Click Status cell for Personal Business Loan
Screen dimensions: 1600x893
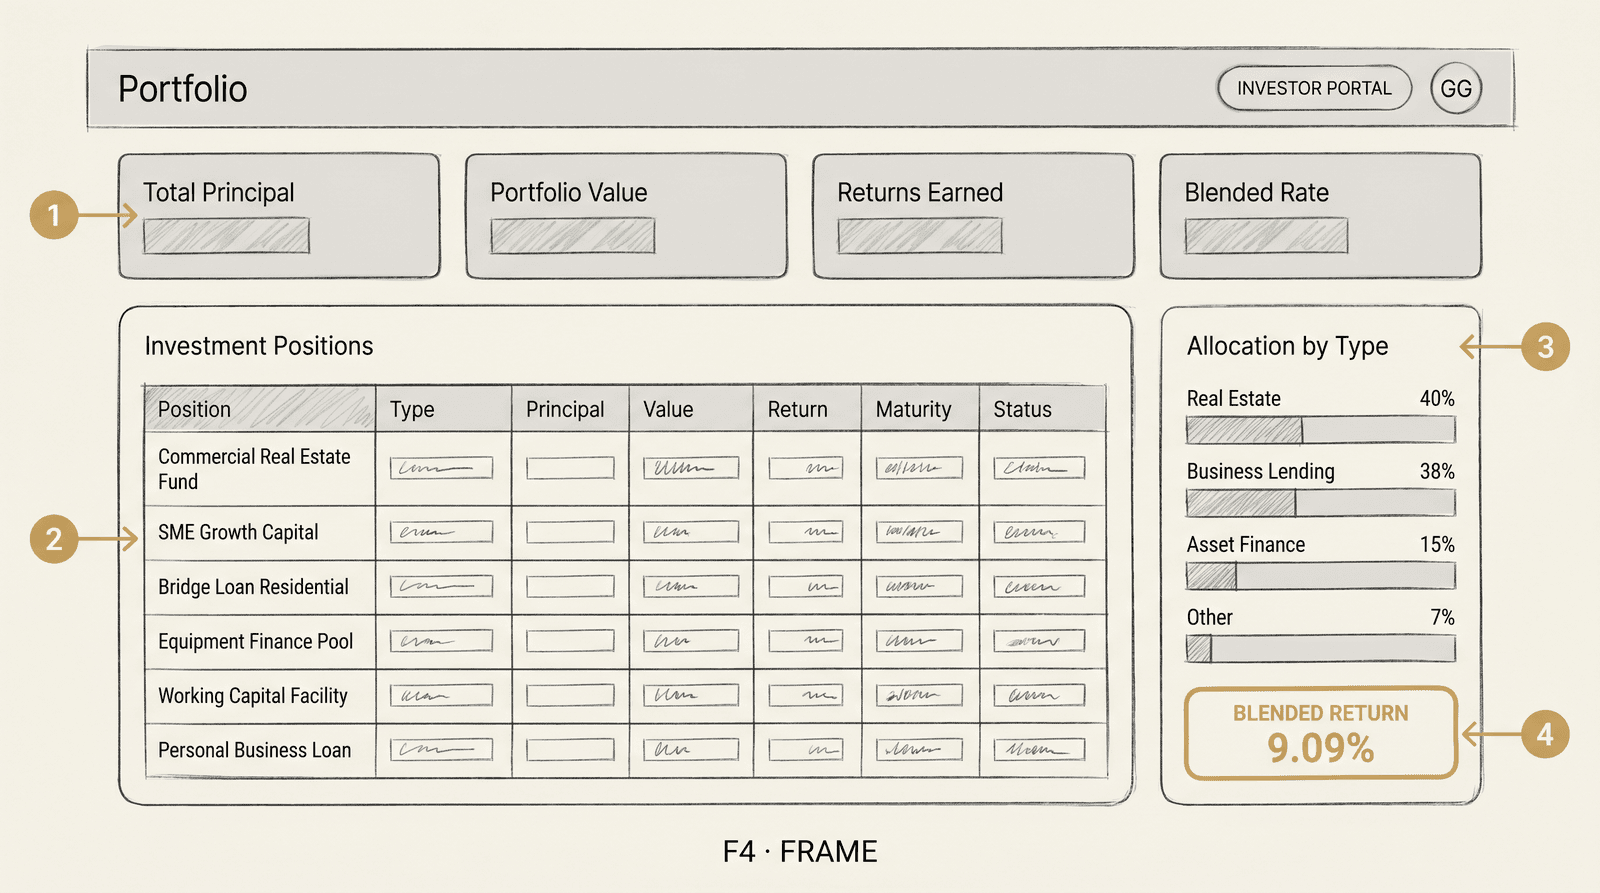click(1039, 749)
